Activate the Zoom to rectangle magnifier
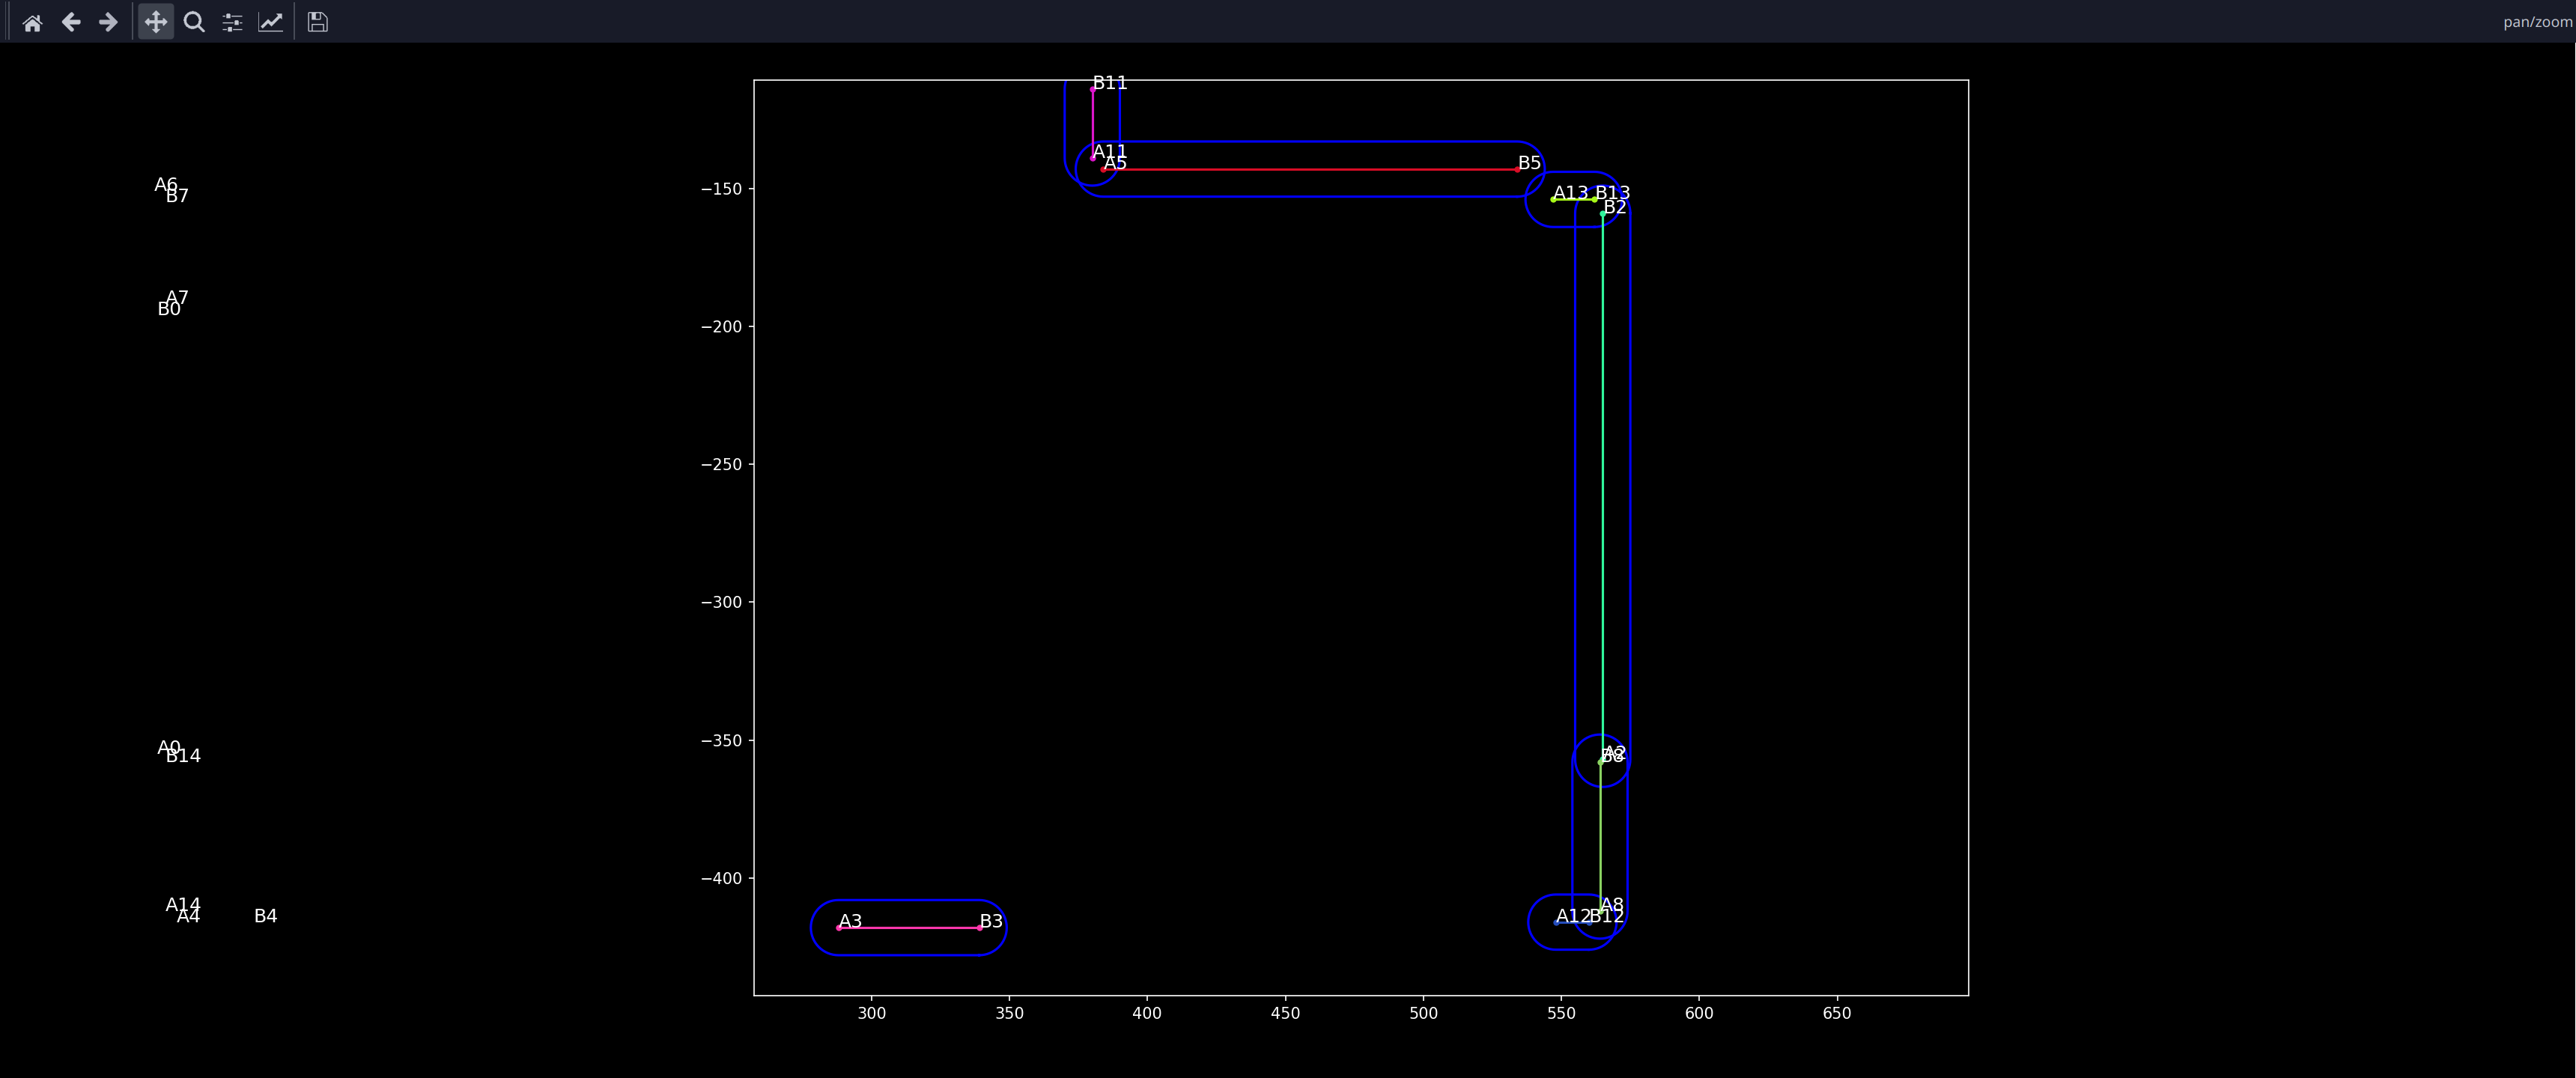The height and width of the screenshot is (1078, 2576). (194, 22)
